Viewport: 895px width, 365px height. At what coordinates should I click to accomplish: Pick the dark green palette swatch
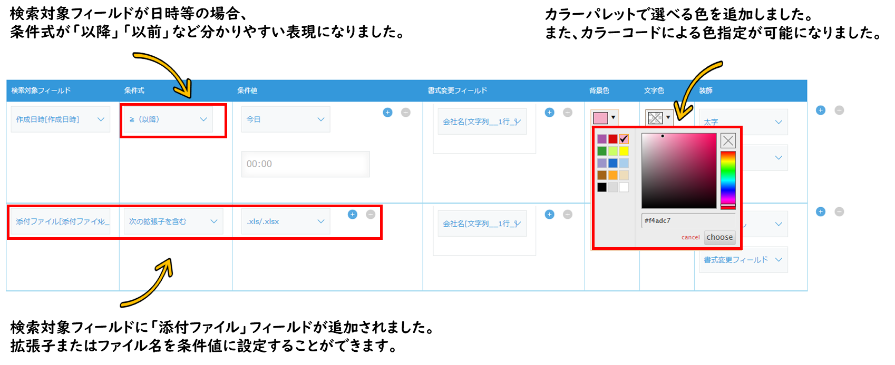click(x=602, y=151)
